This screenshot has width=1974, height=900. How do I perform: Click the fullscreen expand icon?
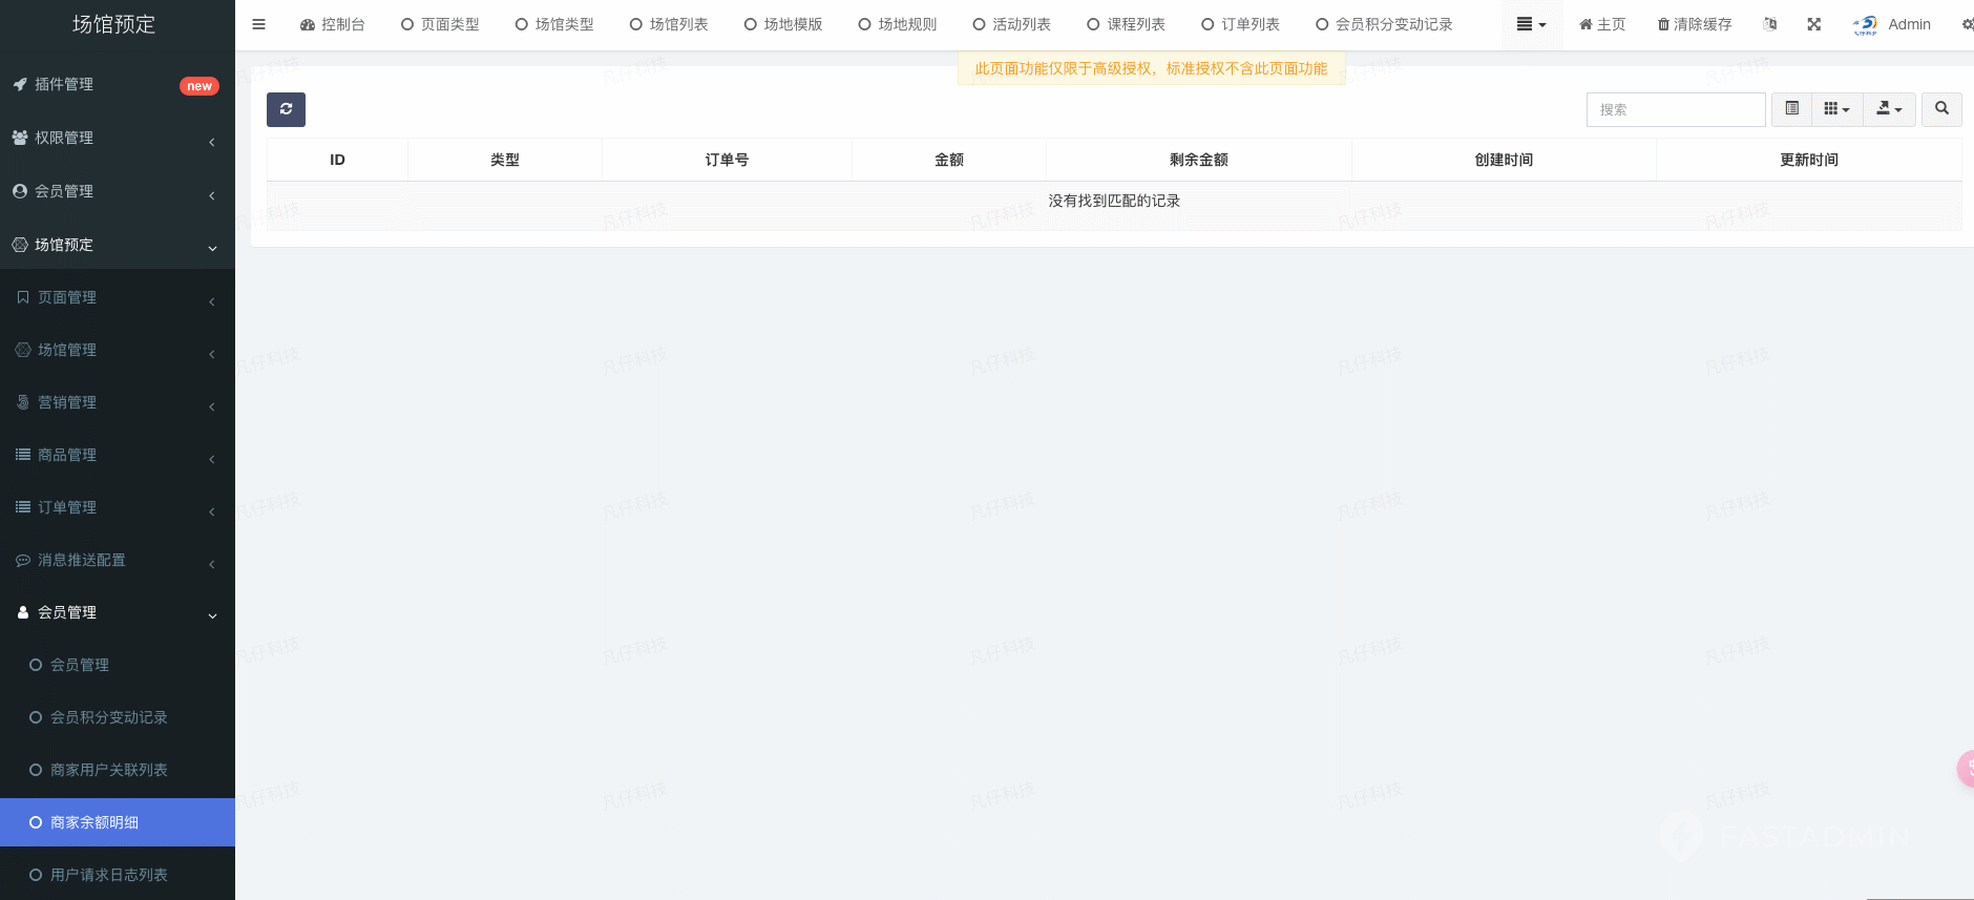pos(1813,25)
